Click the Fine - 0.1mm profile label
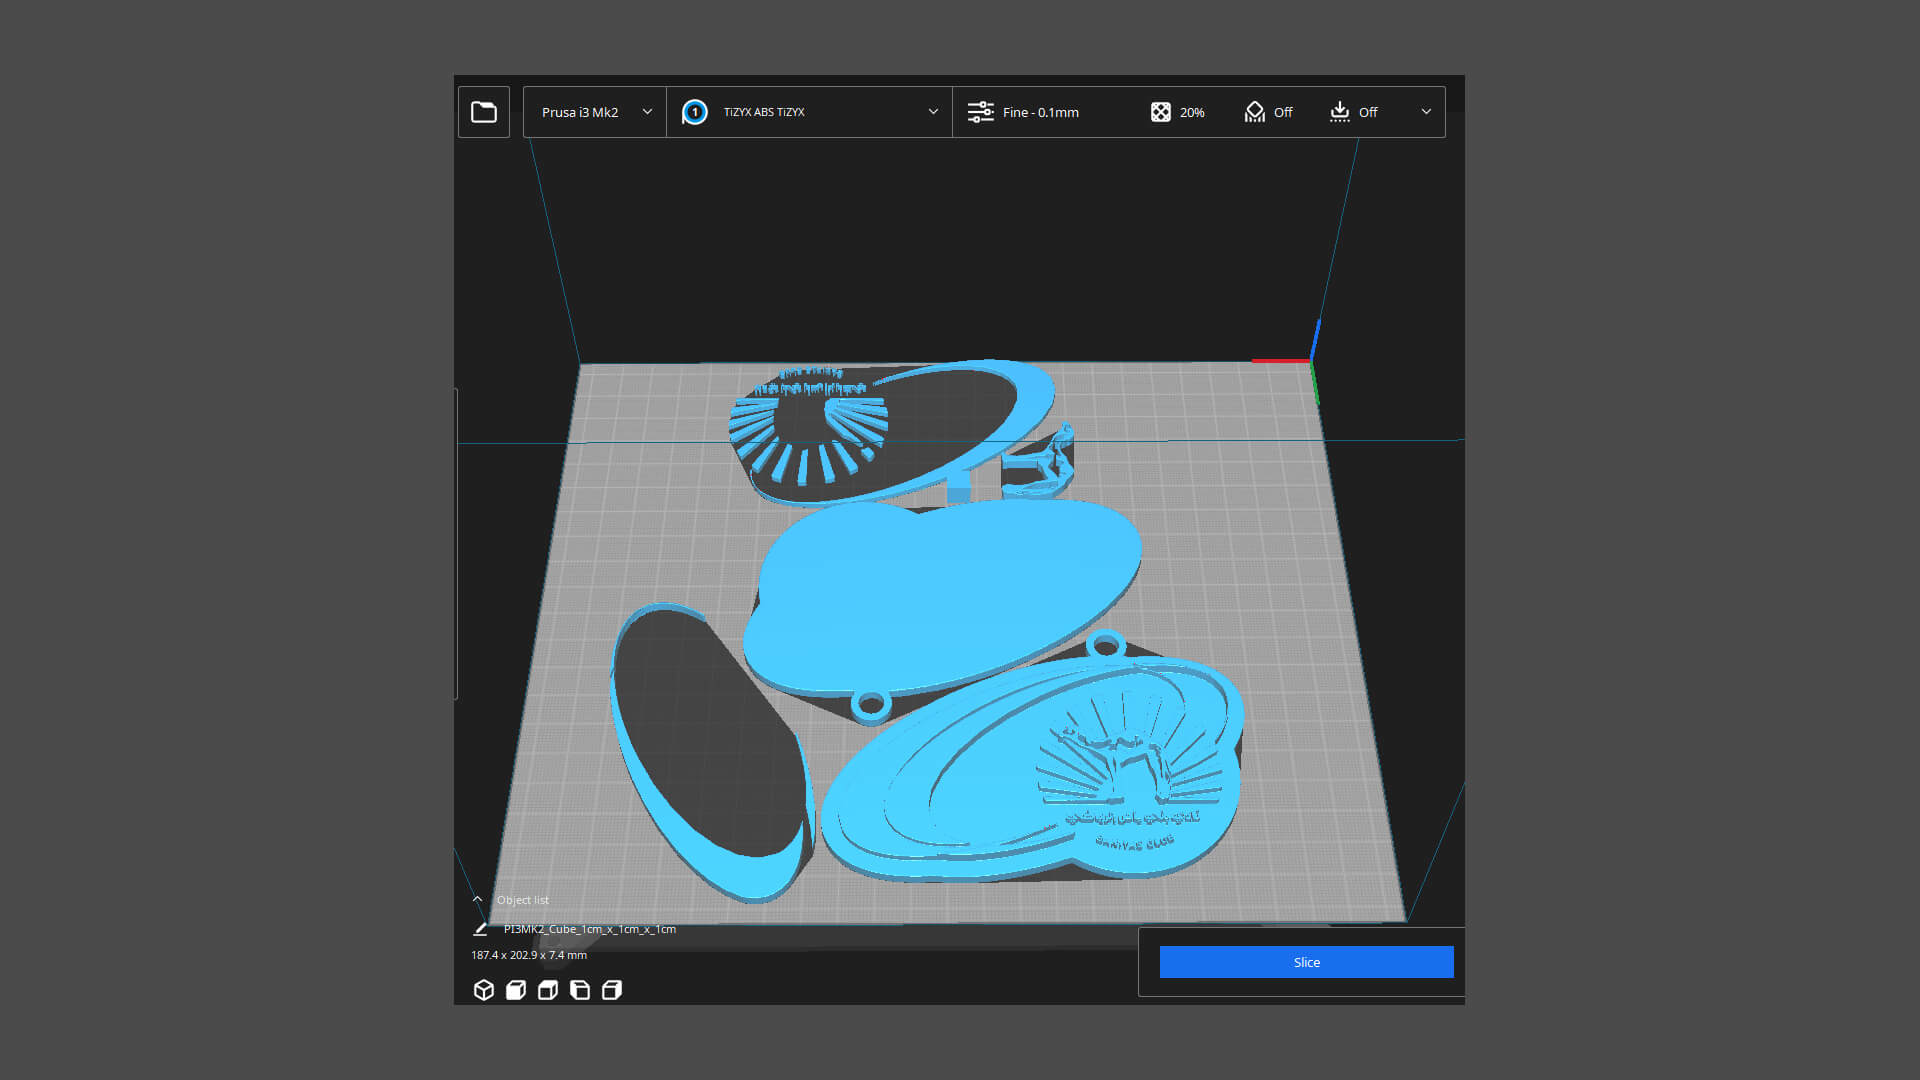The height and width of the screenshot is (1080, 1920). coord(1040,112)
